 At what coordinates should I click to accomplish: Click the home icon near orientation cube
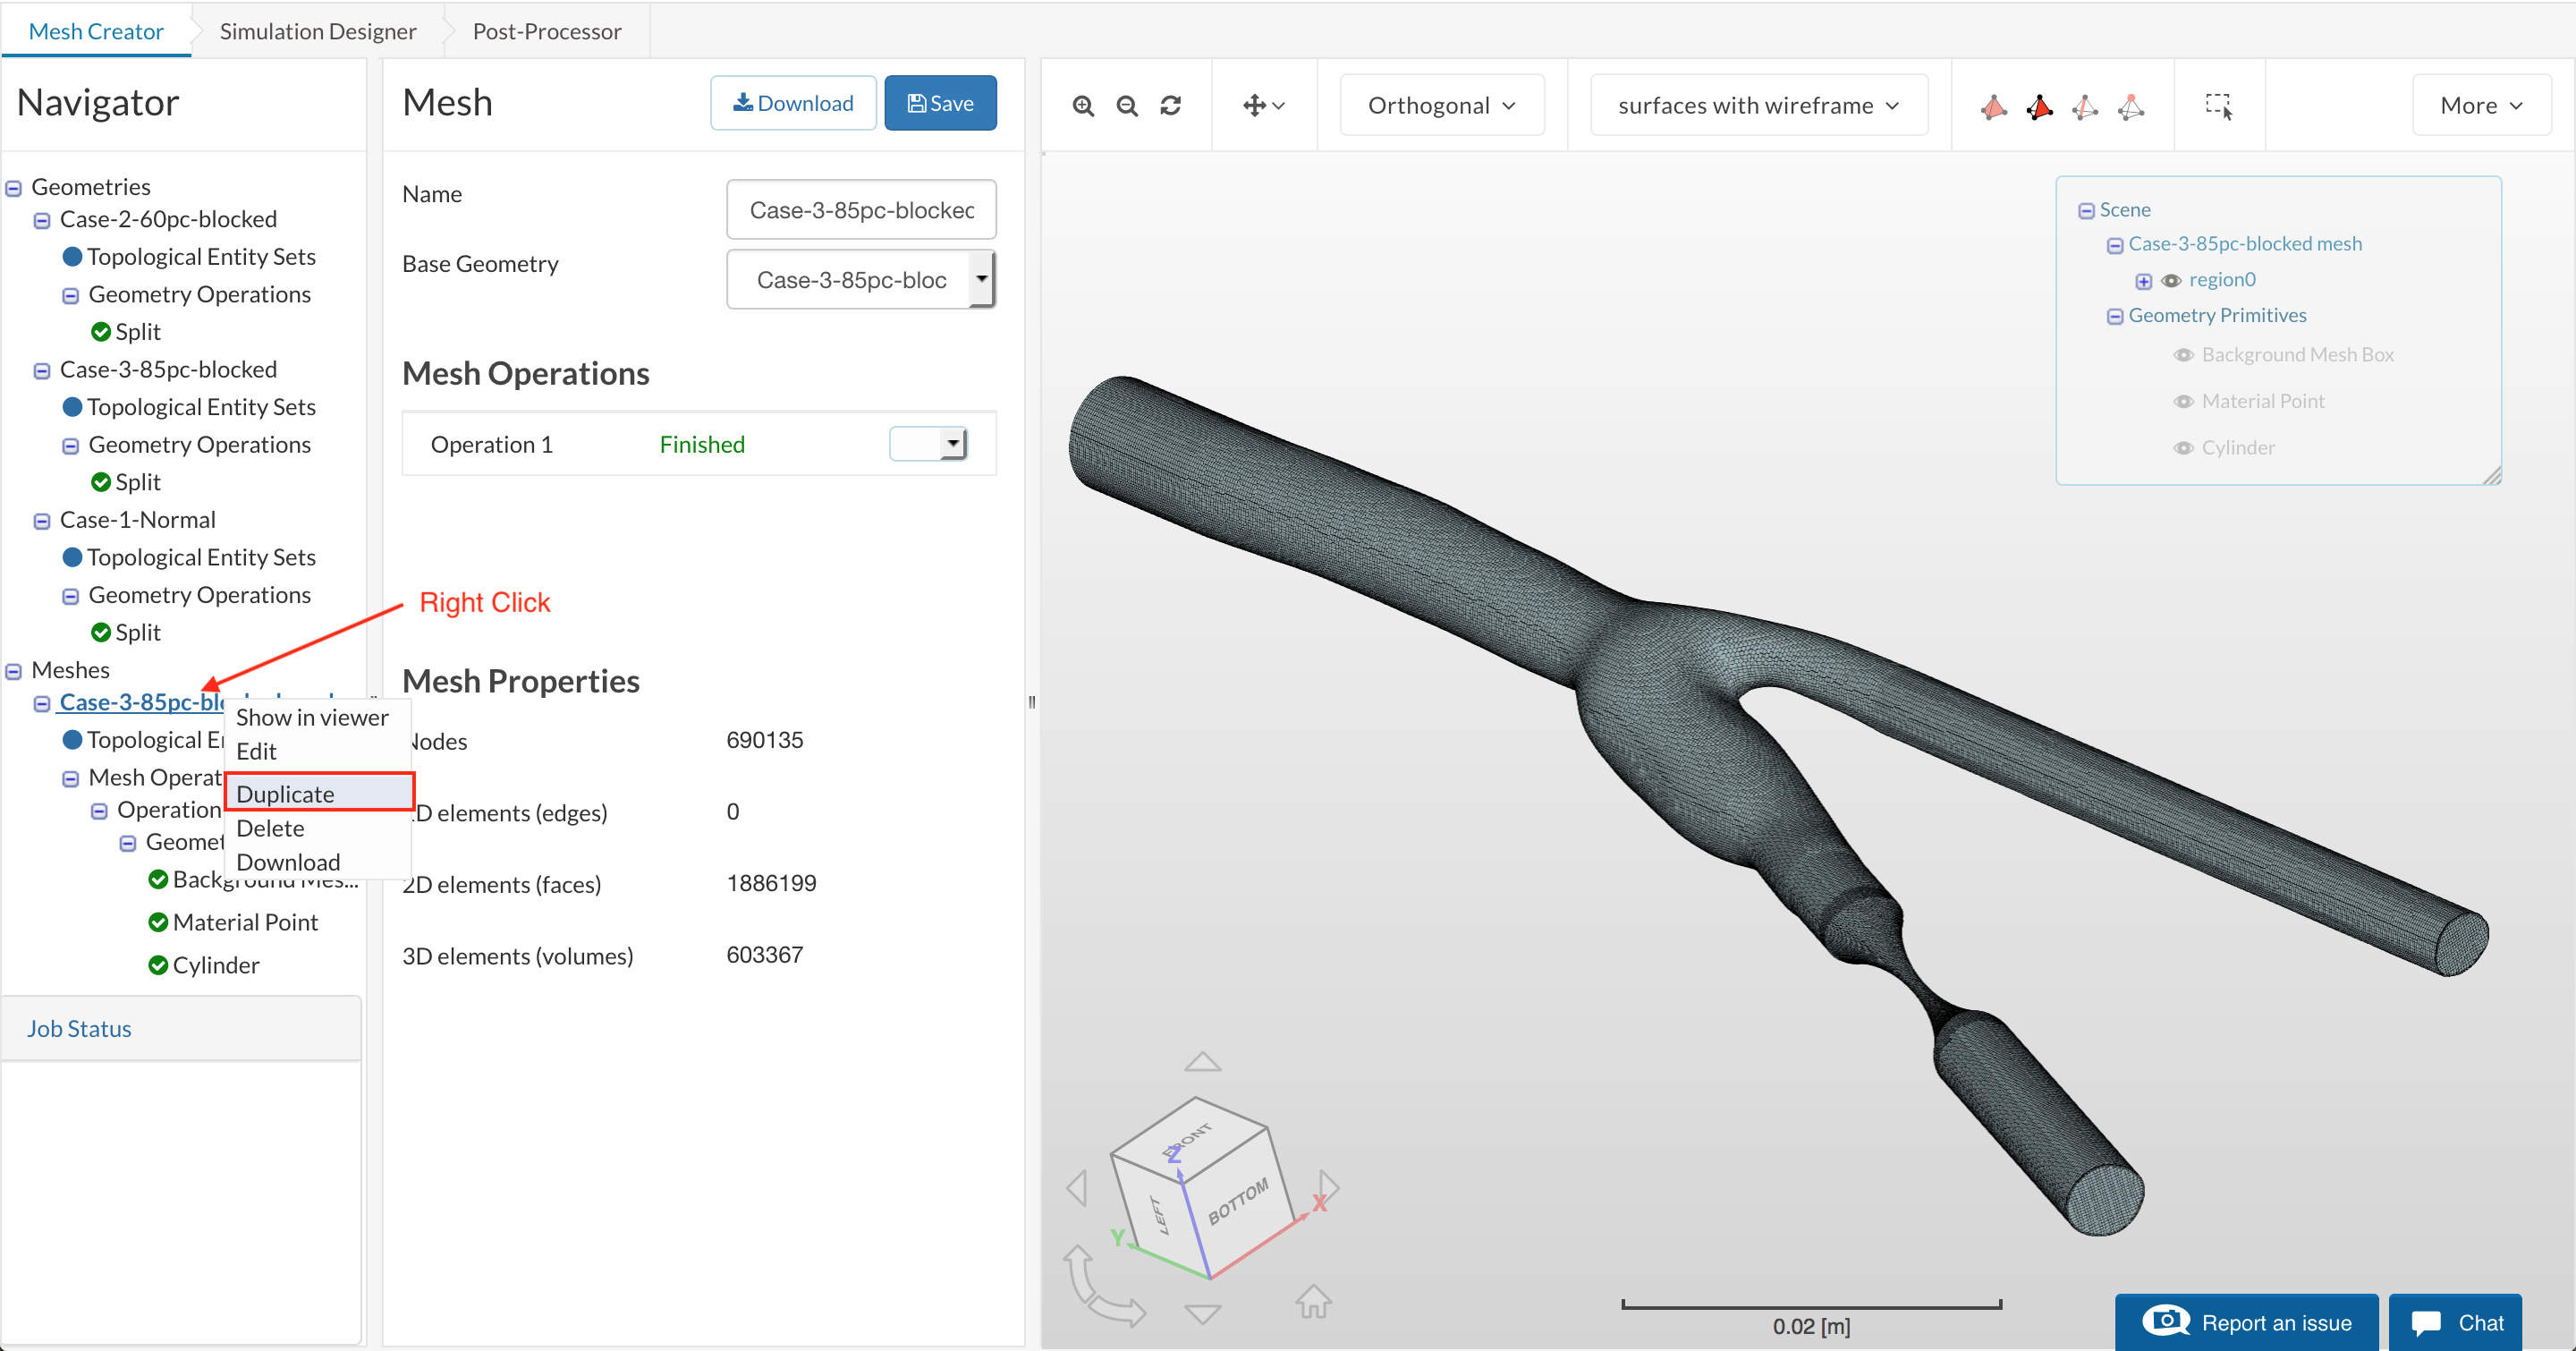point(1313,1301)
